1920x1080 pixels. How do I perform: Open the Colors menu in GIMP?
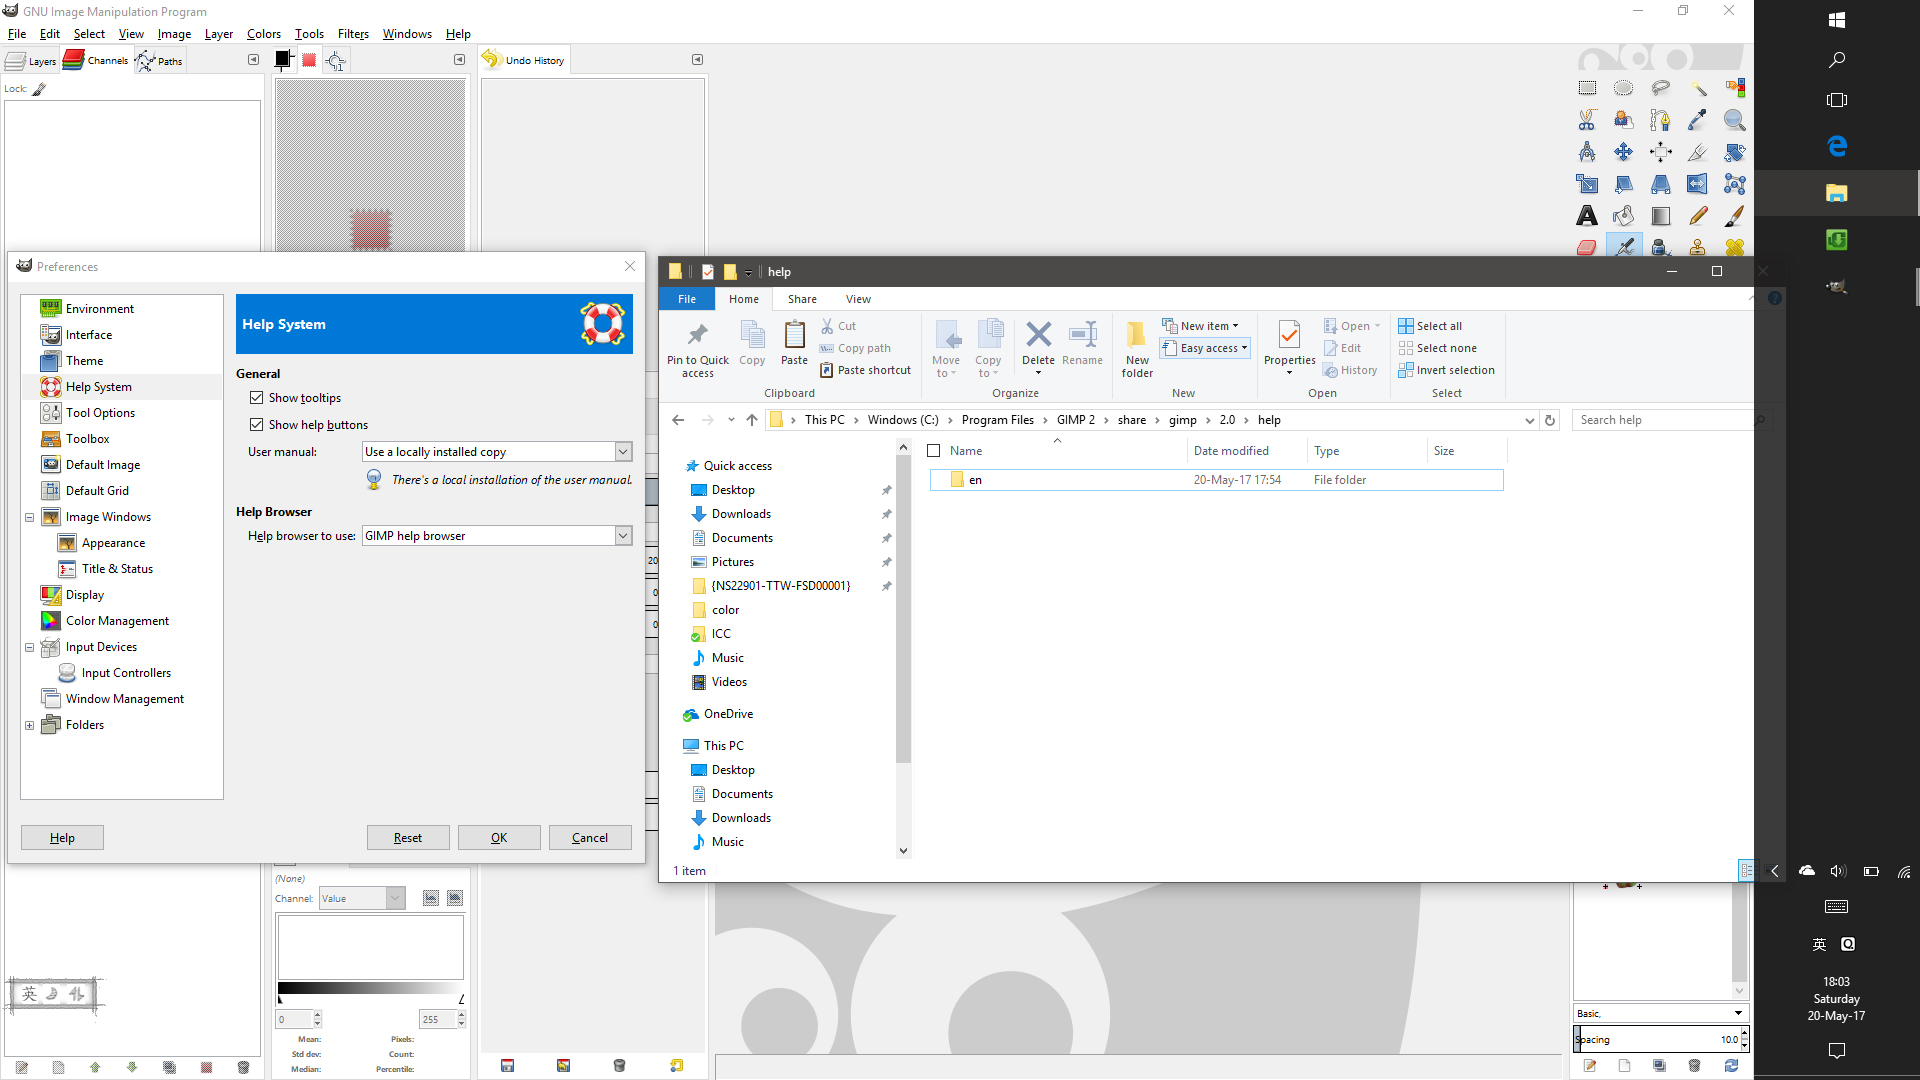click(264, 34)
